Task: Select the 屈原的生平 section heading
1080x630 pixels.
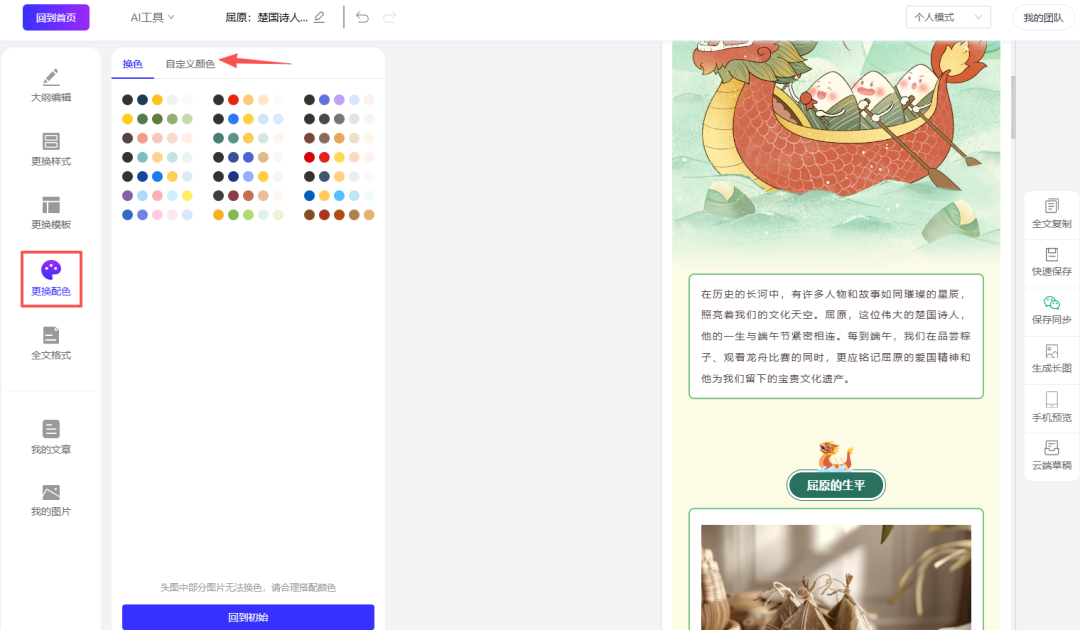Action: [x=835, y=485]
